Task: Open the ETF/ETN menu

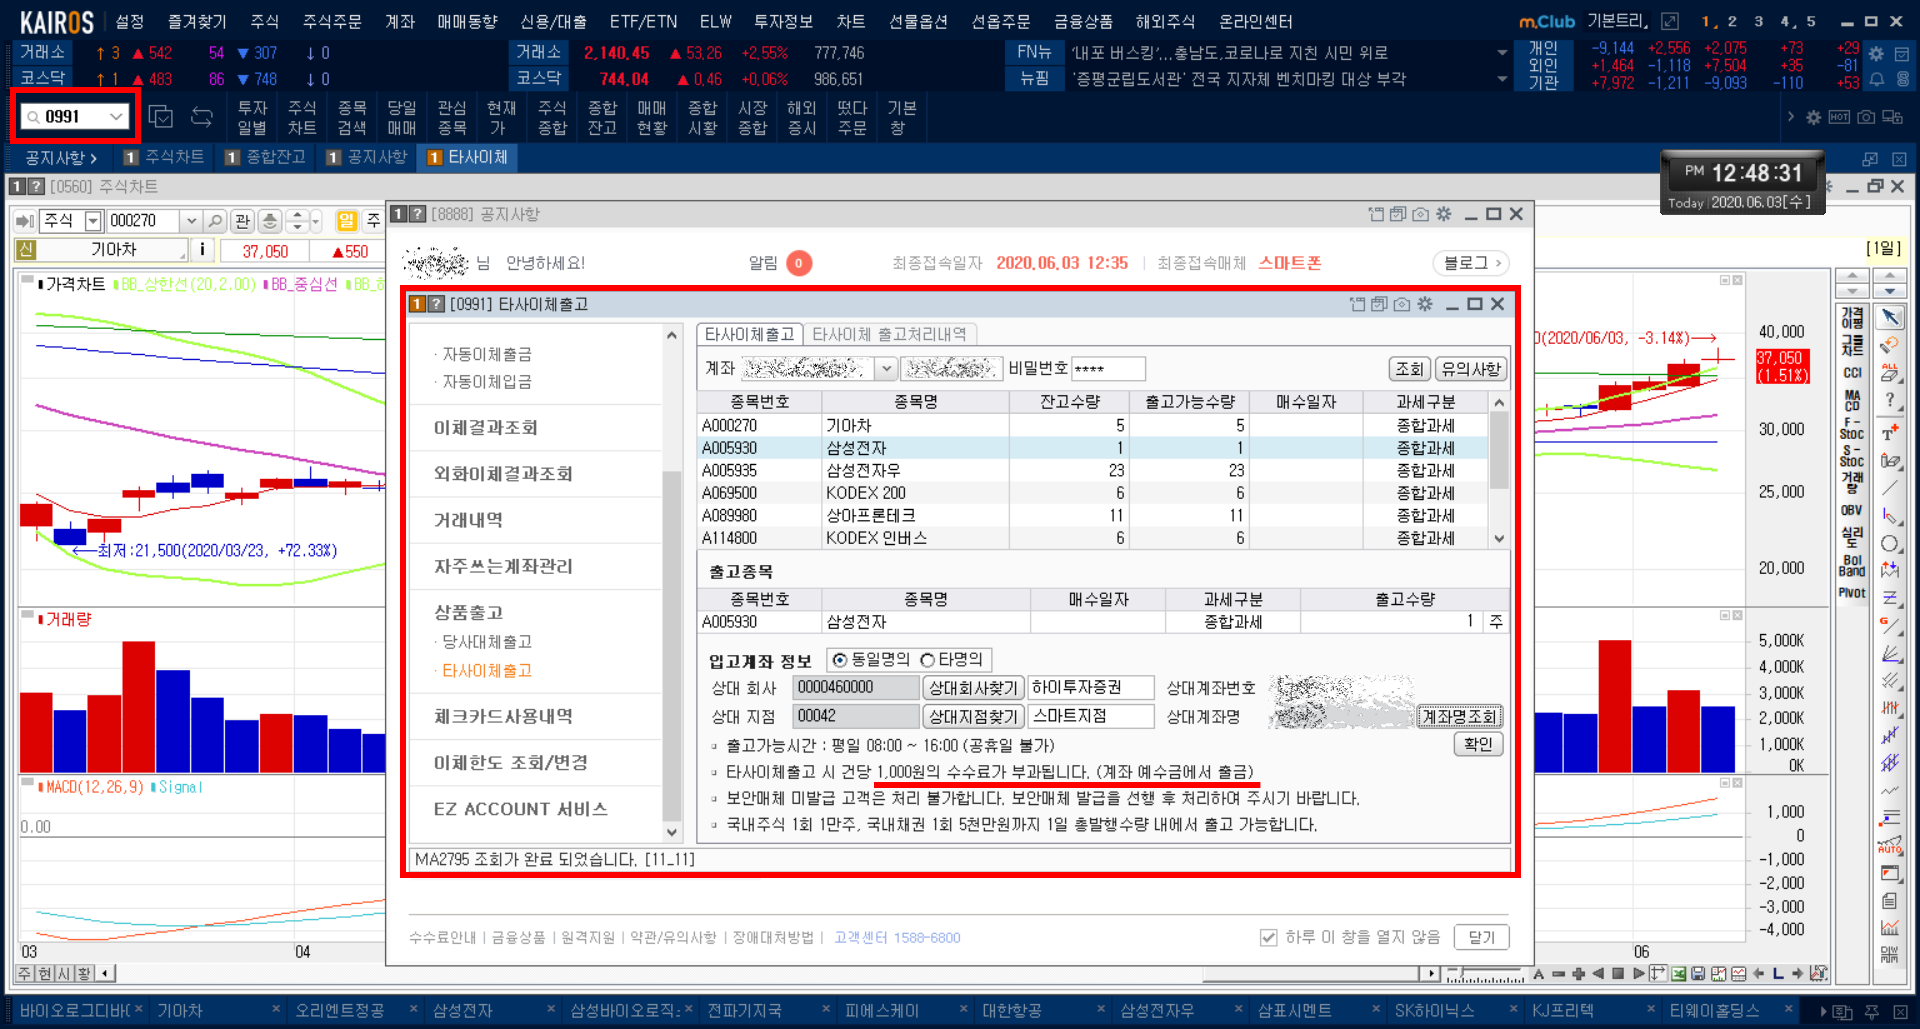Action: (643, 21)
